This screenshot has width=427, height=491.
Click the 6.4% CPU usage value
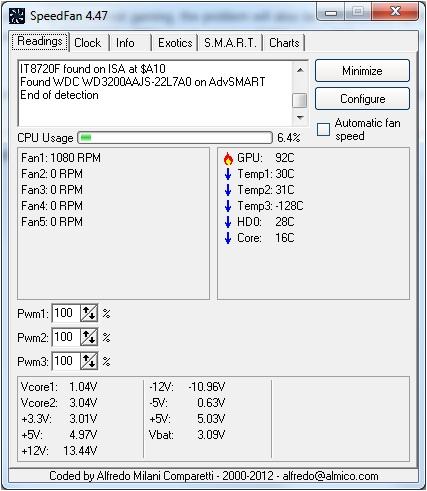coord(289,138)
